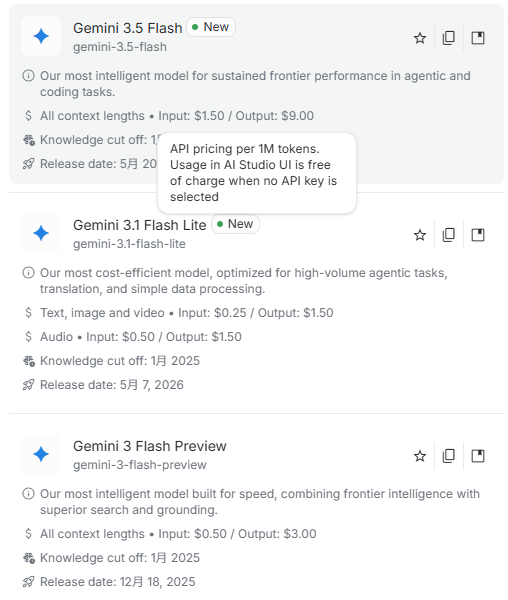Open Gemini 3 Flash Preview panel icon
Viewport: 508px width, 600px height.
tap(478, 456)
